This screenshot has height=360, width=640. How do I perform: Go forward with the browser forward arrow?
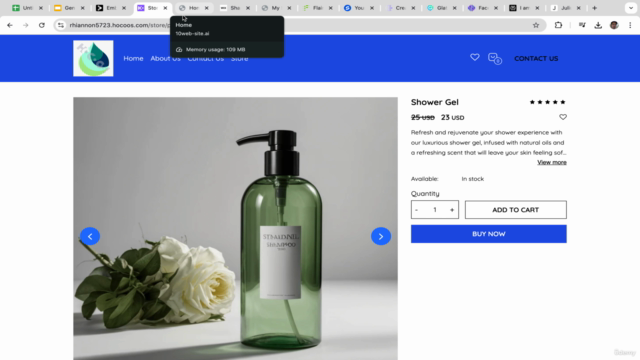pyautogui.click(x=26, y=25)
